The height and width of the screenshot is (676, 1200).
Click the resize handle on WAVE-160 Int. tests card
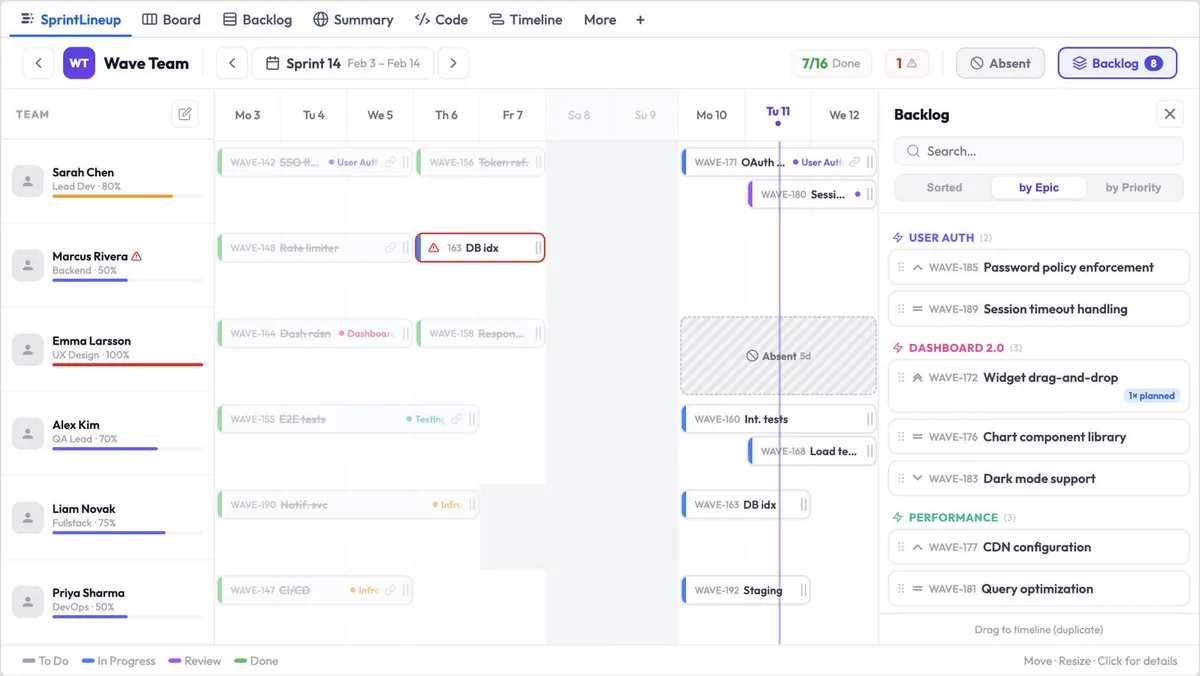[869, 420]
